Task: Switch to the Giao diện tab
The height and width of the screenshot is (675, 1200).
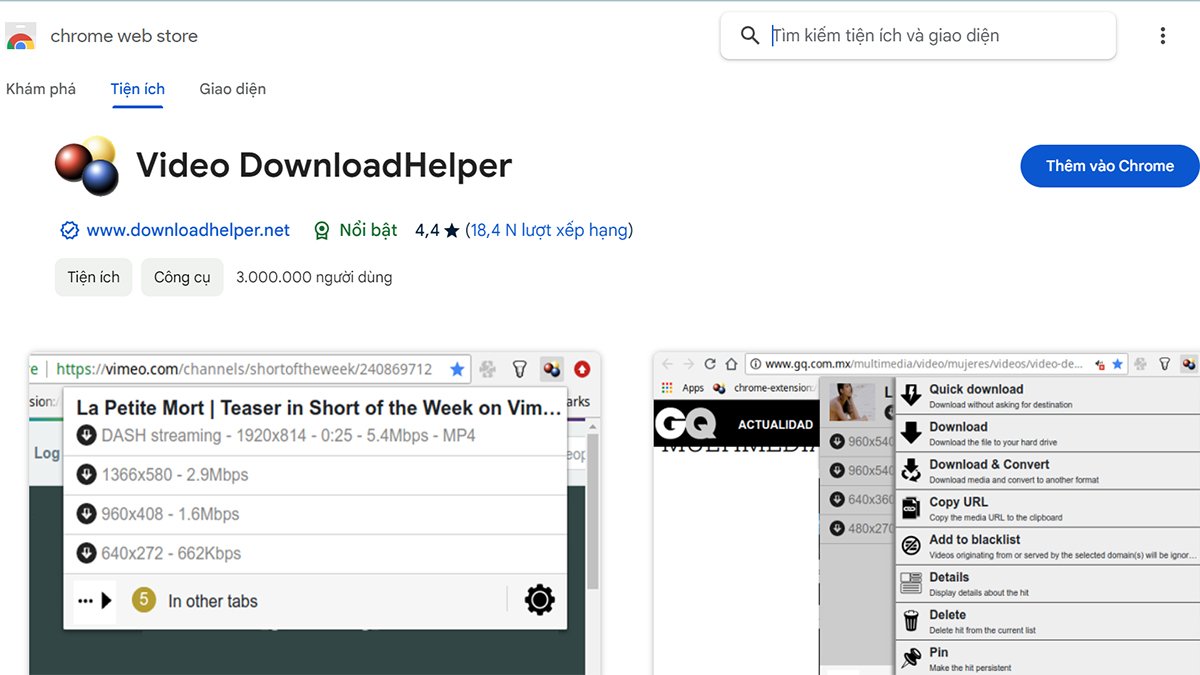Action: (x=232, y=88)
